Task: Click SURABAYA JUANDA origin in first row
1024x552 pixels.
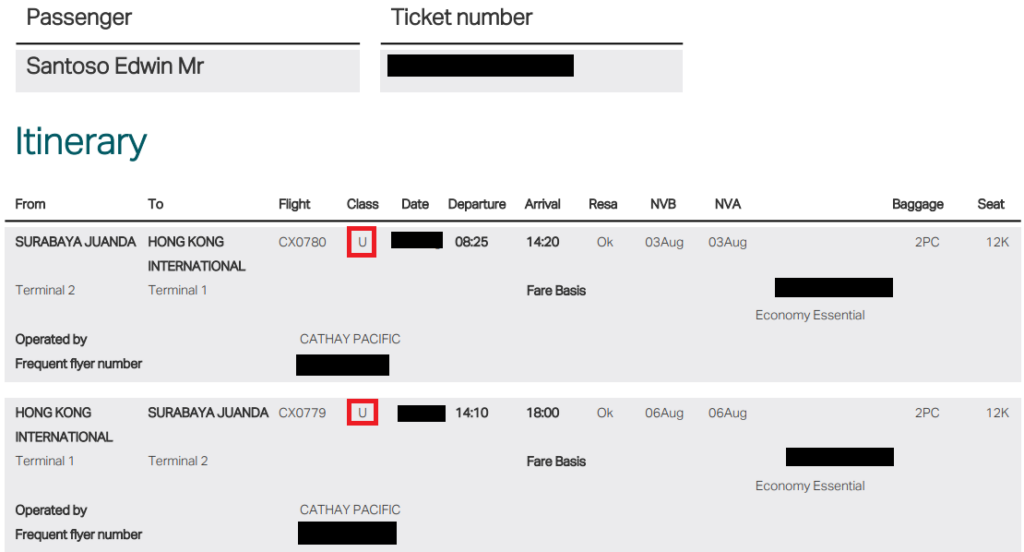Action: click(75, 242)
